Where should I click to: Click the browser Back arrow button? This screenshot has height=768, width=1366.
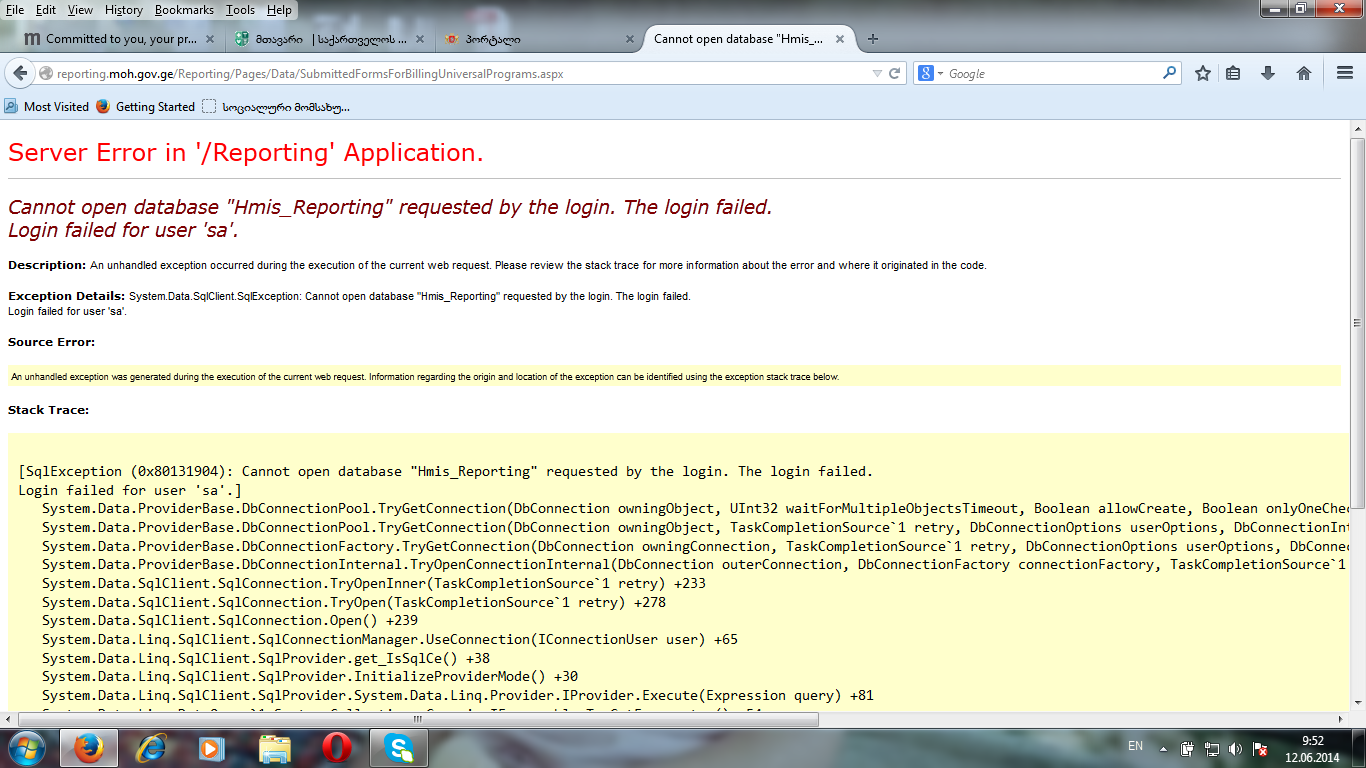click(20, 73)
